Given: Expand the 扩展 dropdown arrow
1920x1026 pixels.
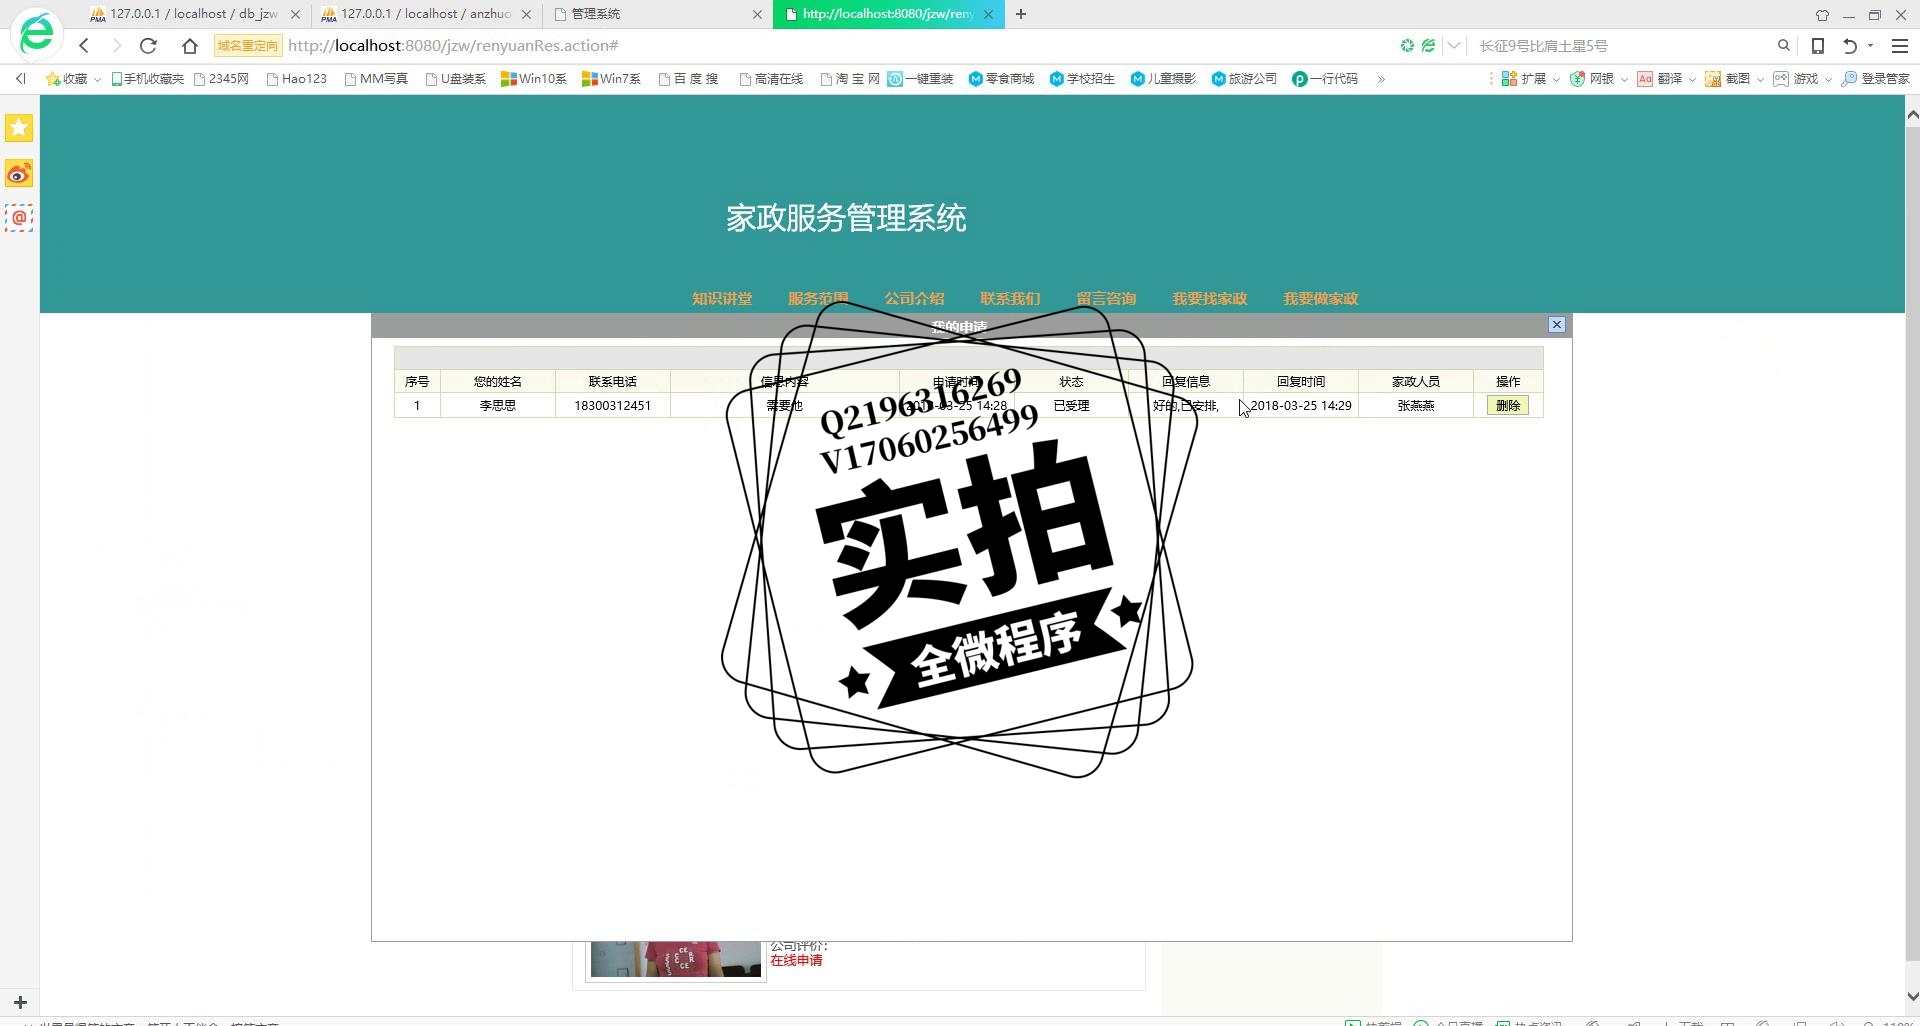Looking at the screenshot, I should pos(1556,79).
